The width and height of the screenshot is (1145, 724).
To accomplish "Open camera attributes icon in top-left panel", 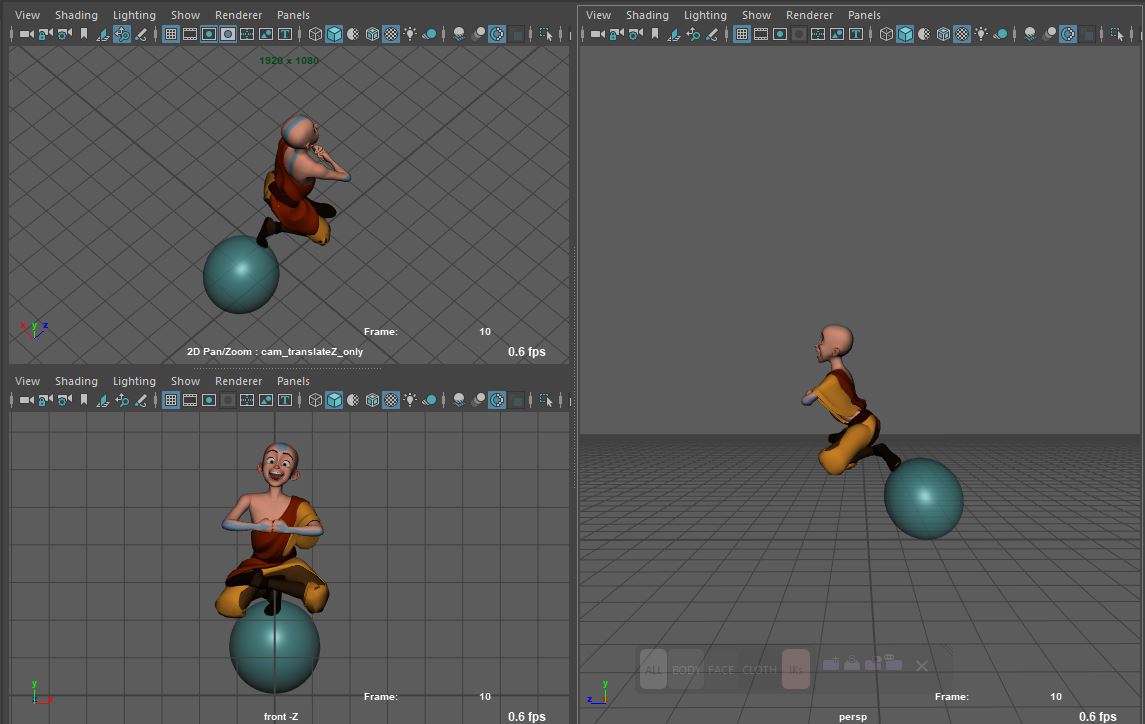I will [x=65, y=34].
